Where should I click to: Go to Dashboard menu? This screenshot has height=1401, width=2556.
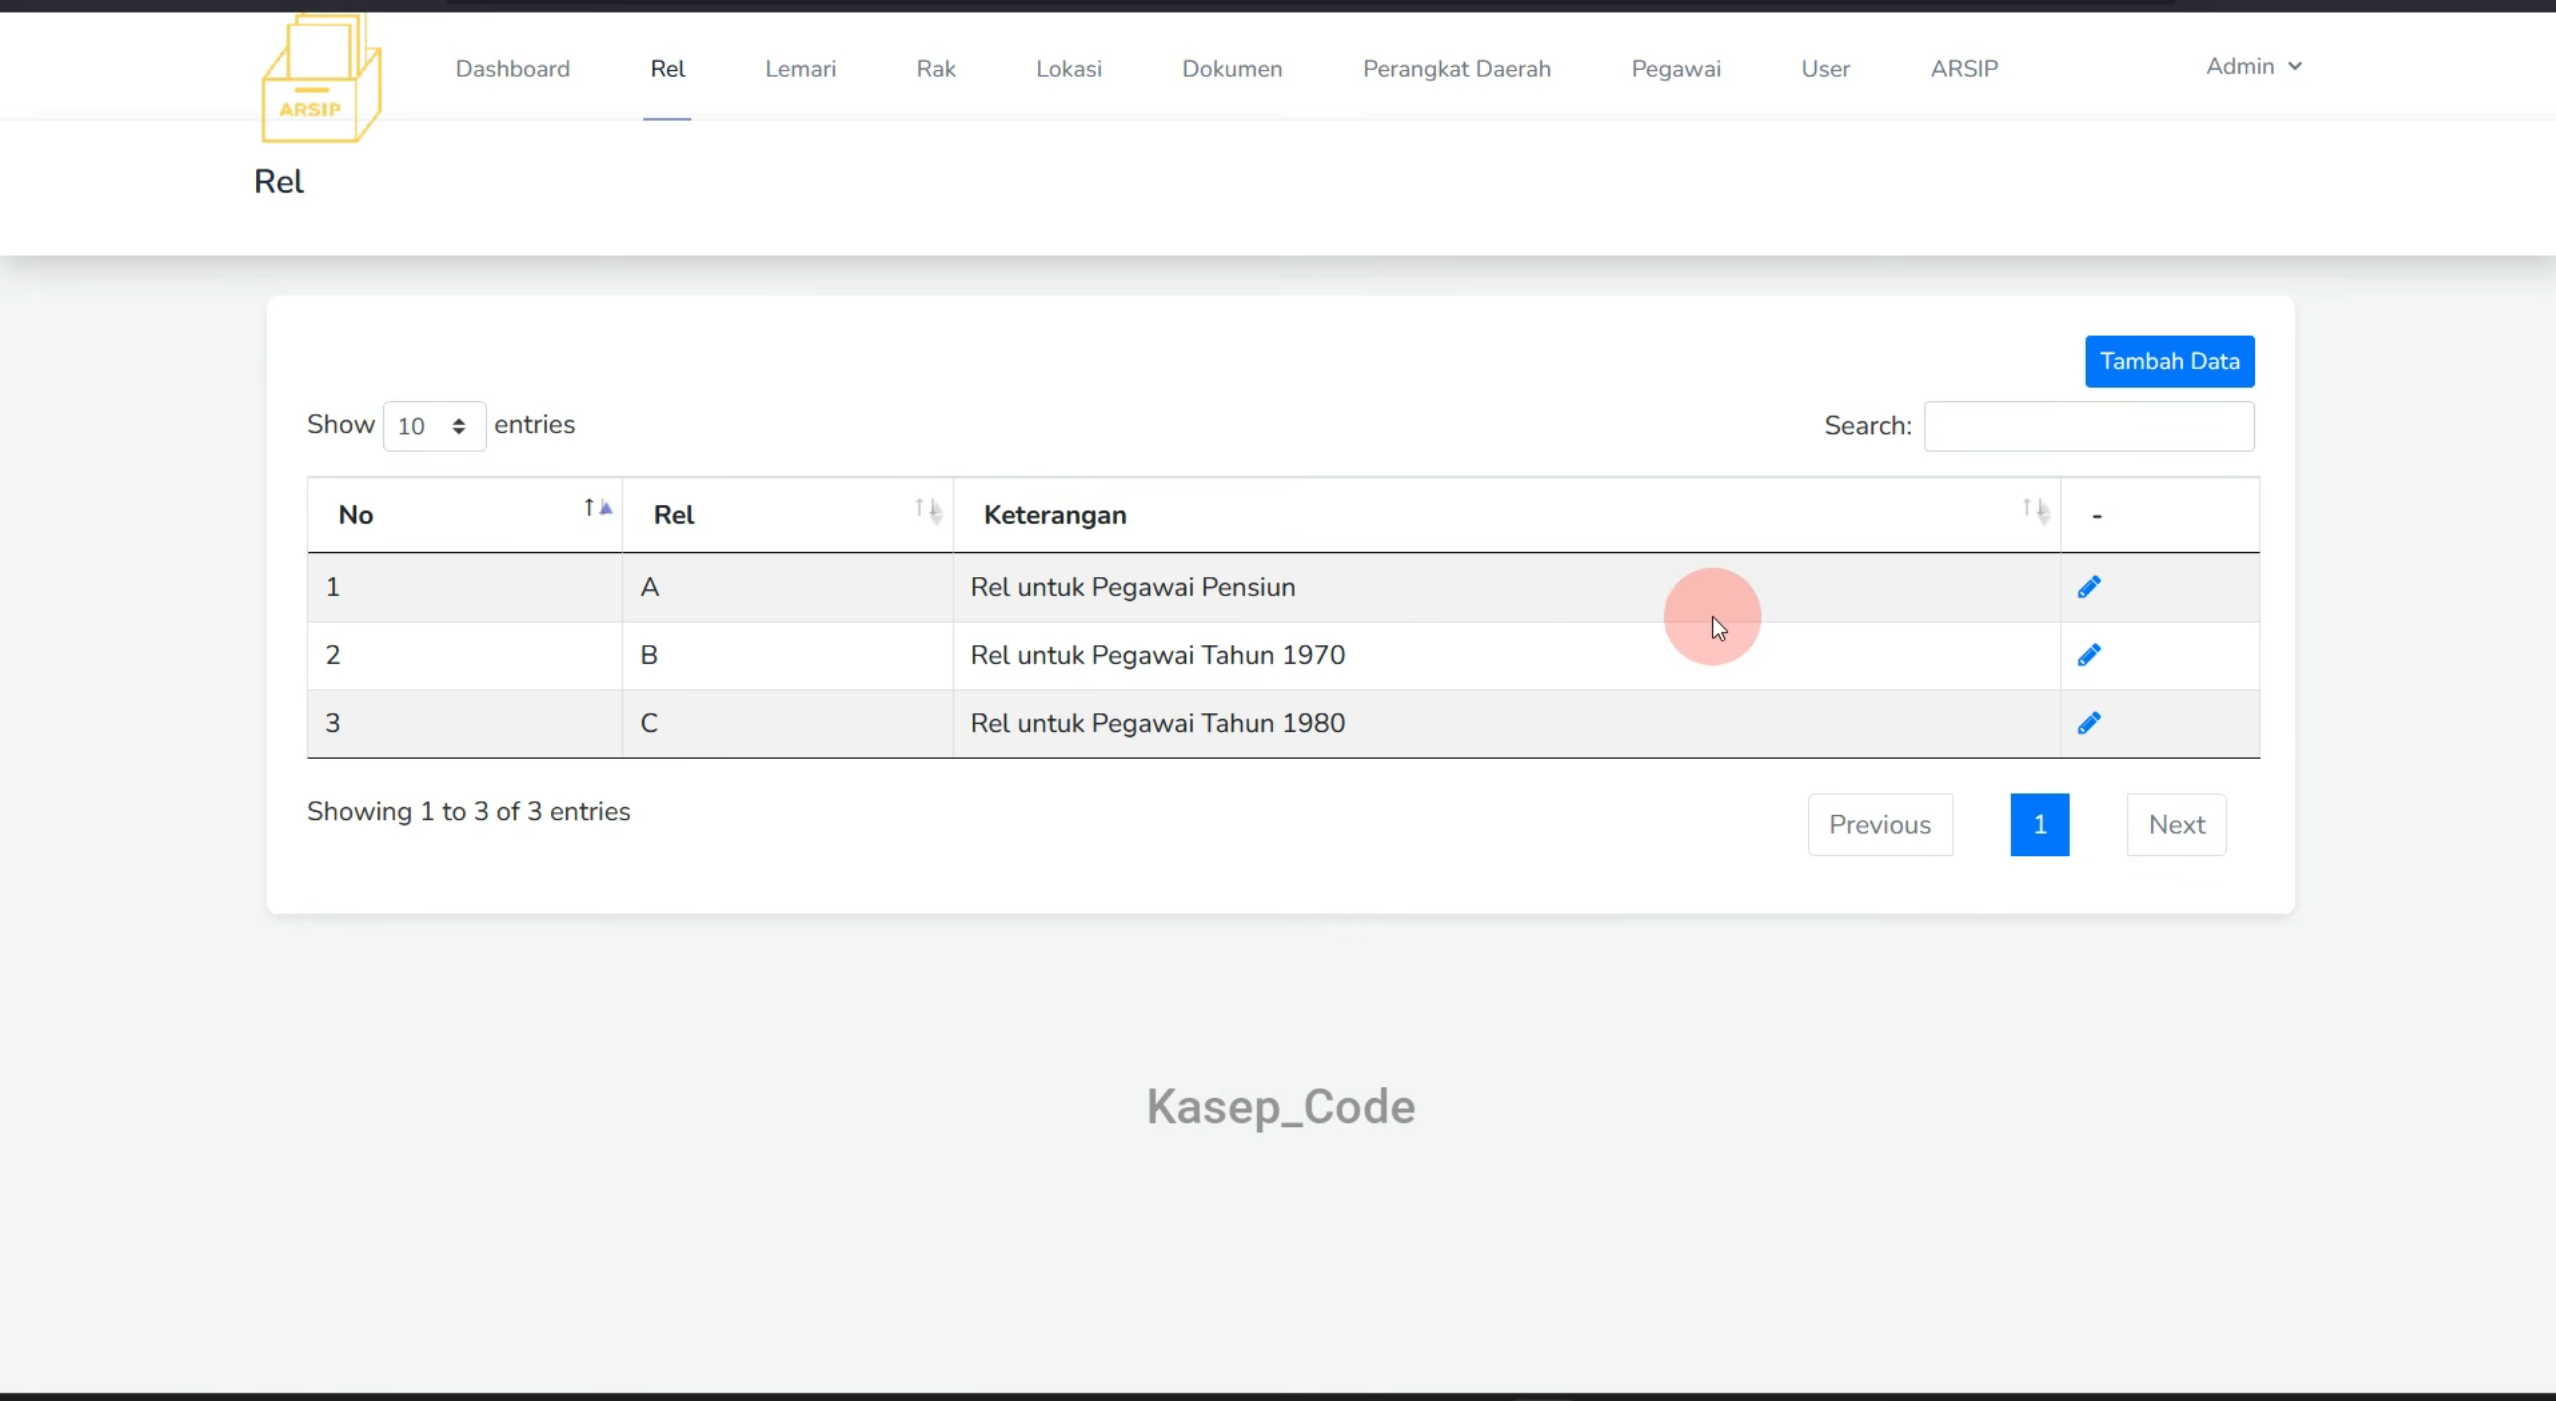pos(513,69)
